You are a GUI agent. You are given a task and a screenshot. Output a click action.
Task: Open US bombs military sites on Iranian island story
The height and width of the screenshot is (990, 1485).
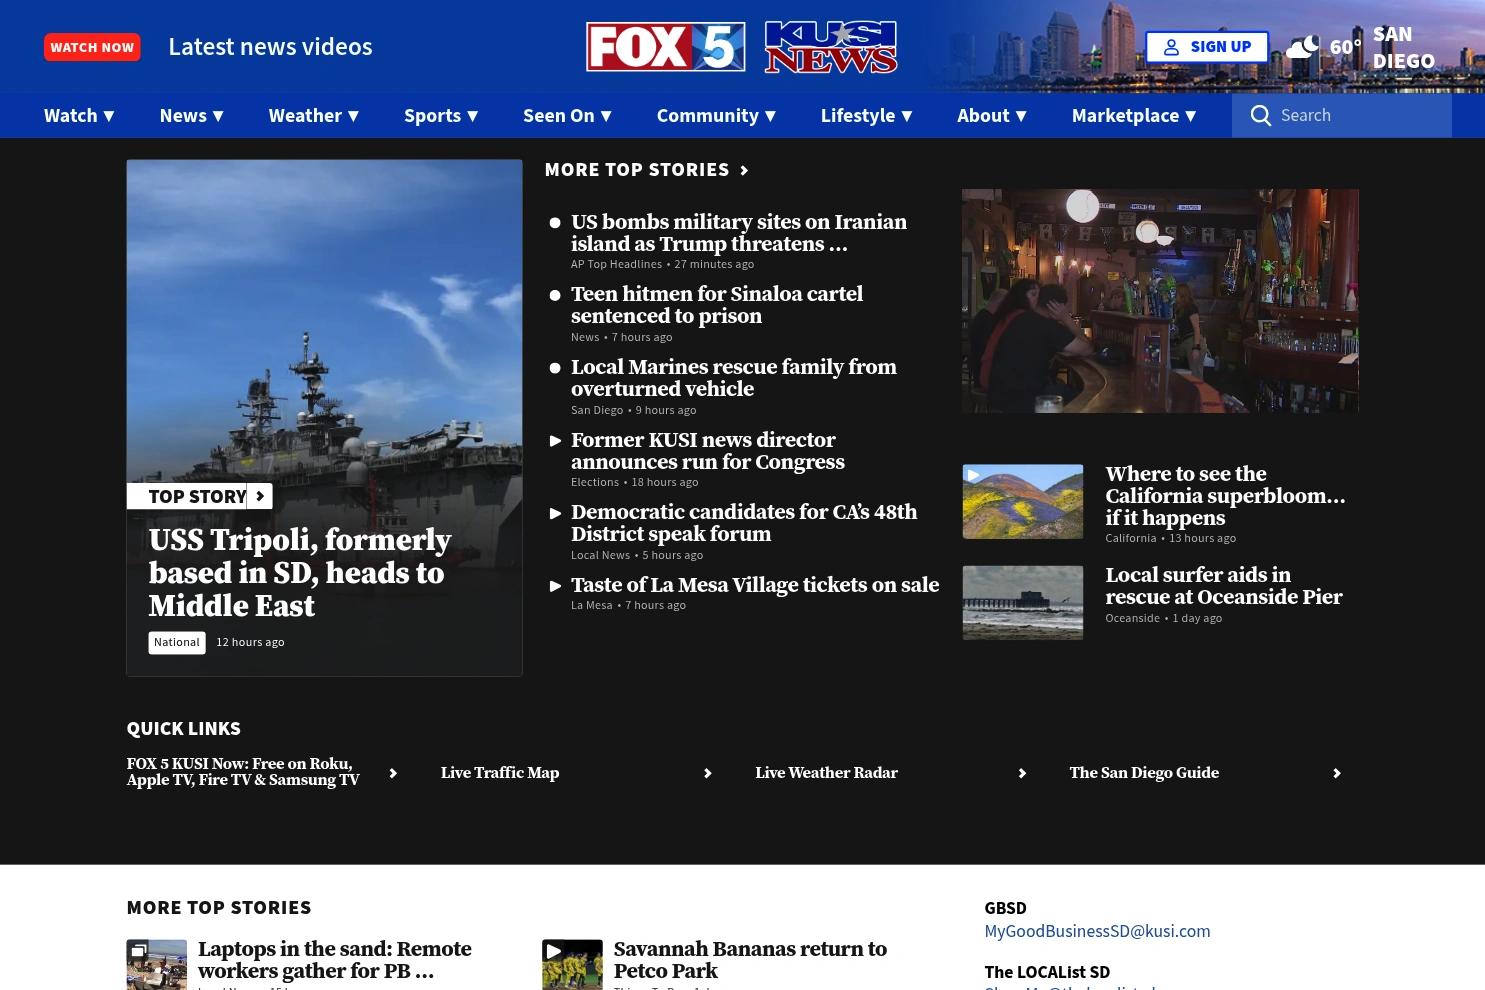coord(739,233)
